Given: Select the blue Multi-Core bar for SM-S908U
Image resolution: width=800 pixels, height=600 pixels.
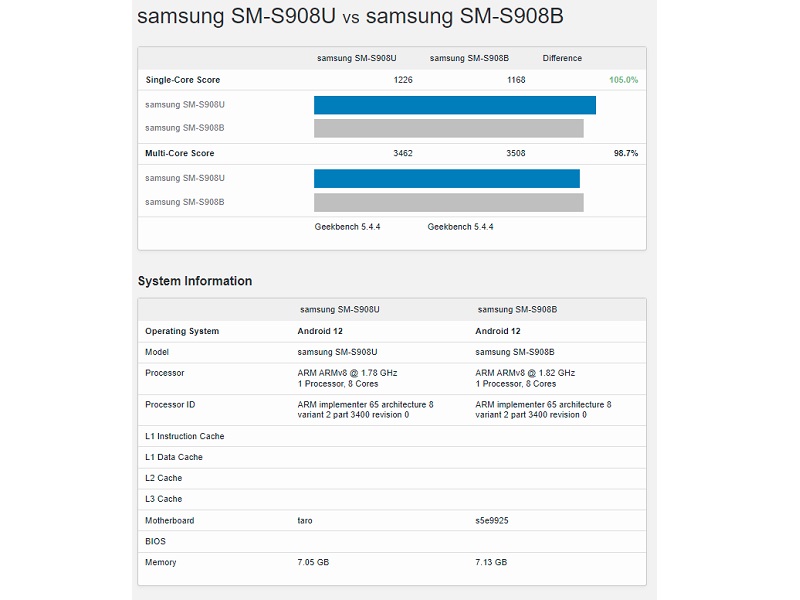Looking at the screenshot, I should 447,178.
